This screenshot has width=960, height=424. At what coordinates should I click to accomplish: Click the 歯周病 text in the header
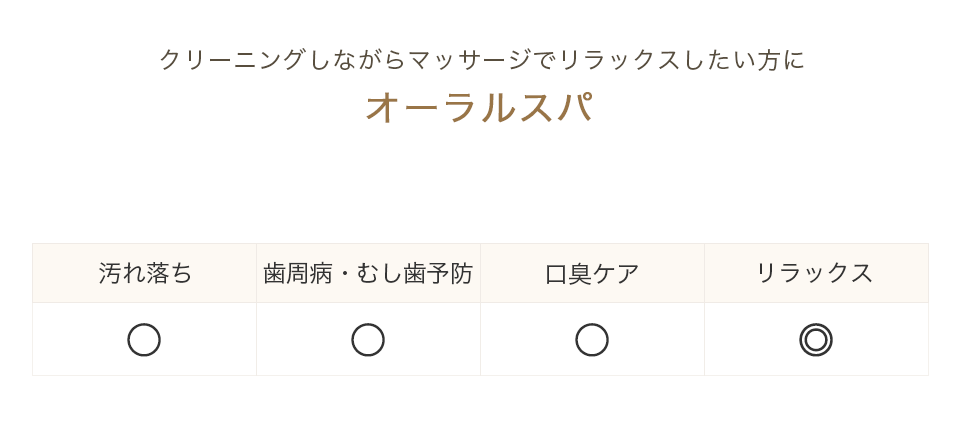[x=298, y=273]
